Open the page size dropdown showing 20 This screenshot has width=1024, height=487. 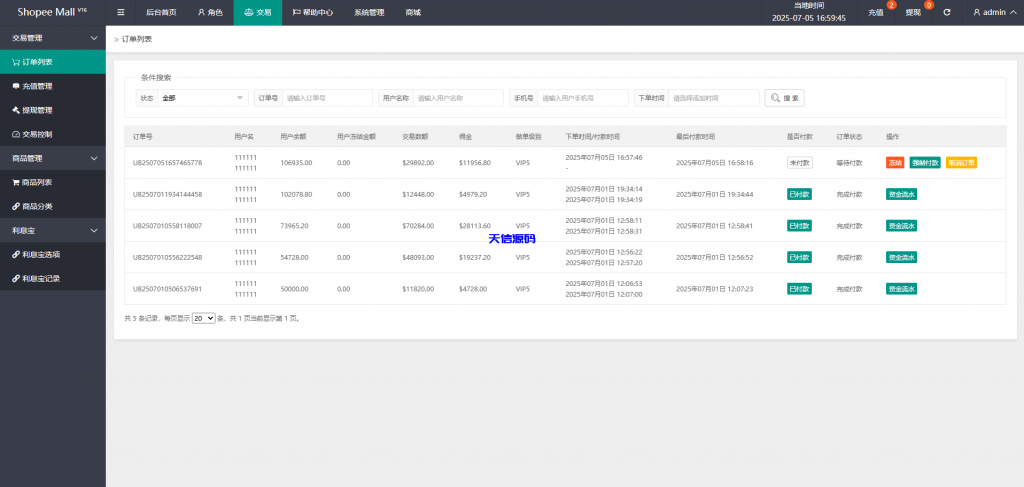click(204, 318)
